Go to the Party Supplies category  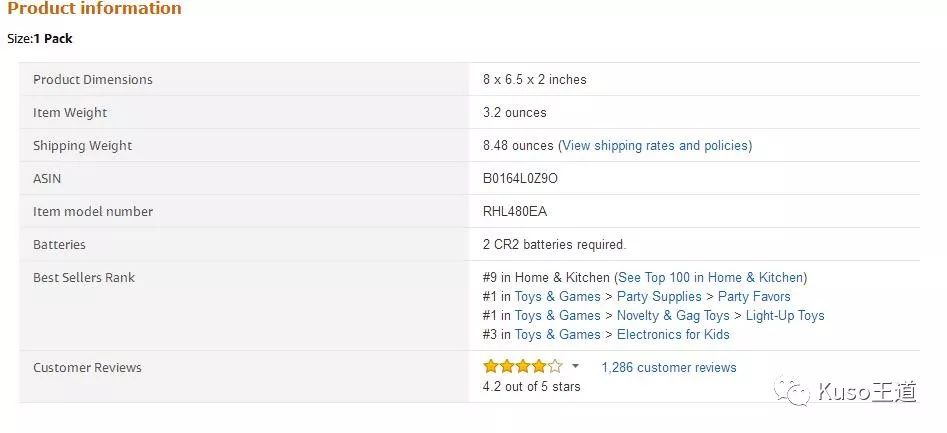click(x=659, y=296)
